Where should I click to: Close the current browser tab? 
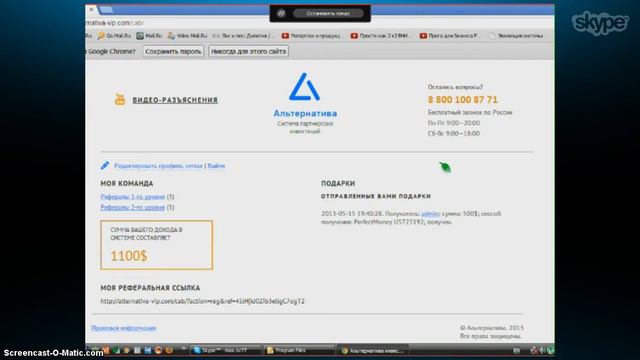pyautogui.click(x=91, y=9)
